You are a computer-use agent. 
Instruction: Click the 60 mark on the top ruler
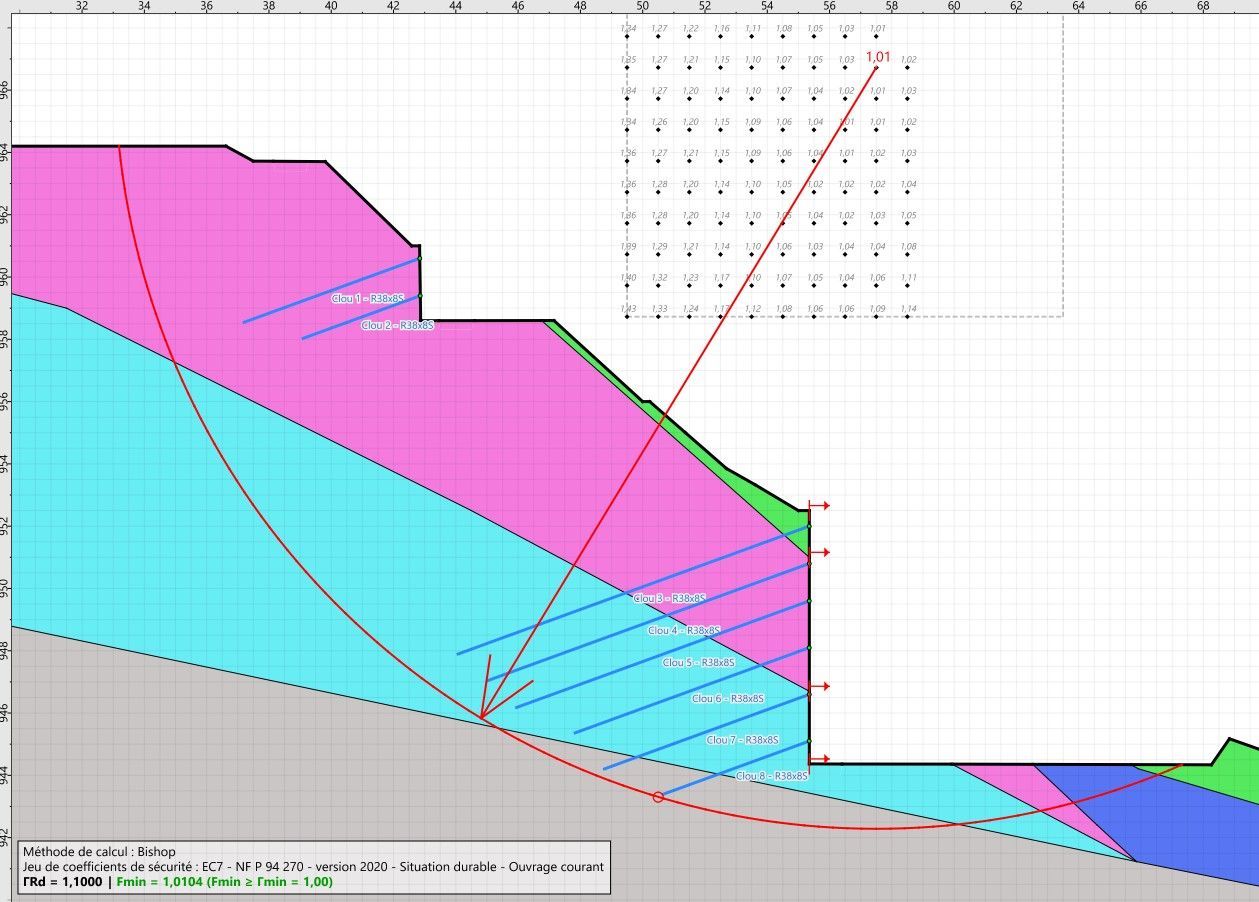[x=954, y=7]
